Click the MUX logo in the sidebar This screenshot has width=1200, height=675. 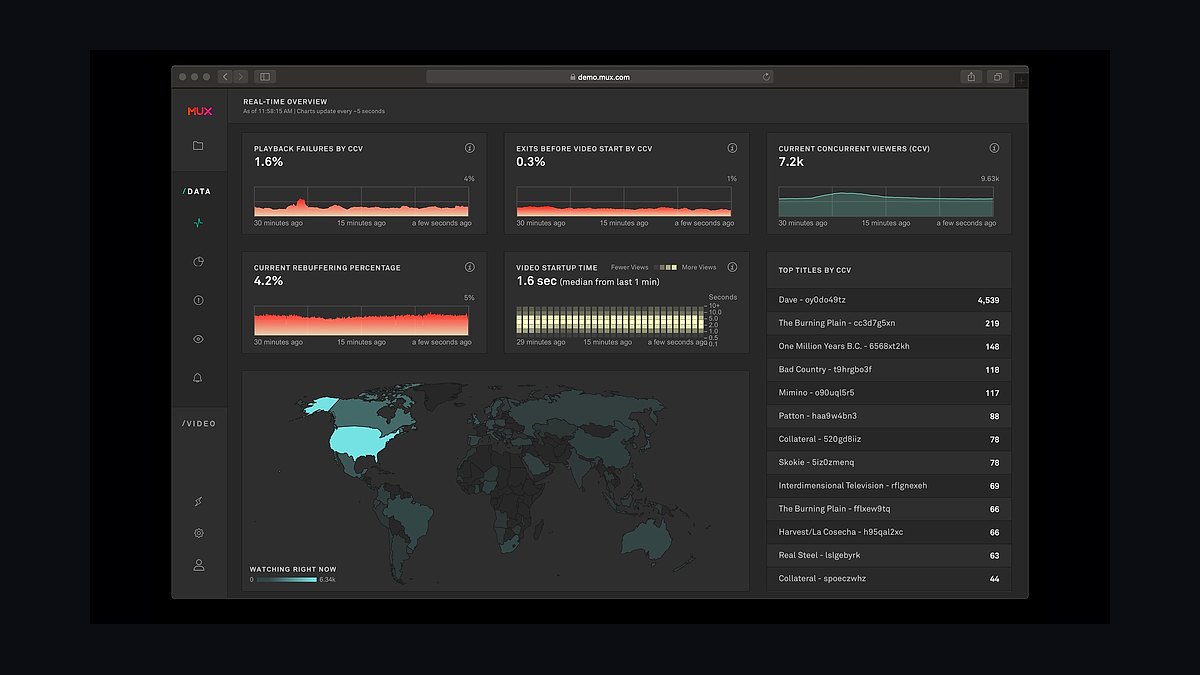199,111
